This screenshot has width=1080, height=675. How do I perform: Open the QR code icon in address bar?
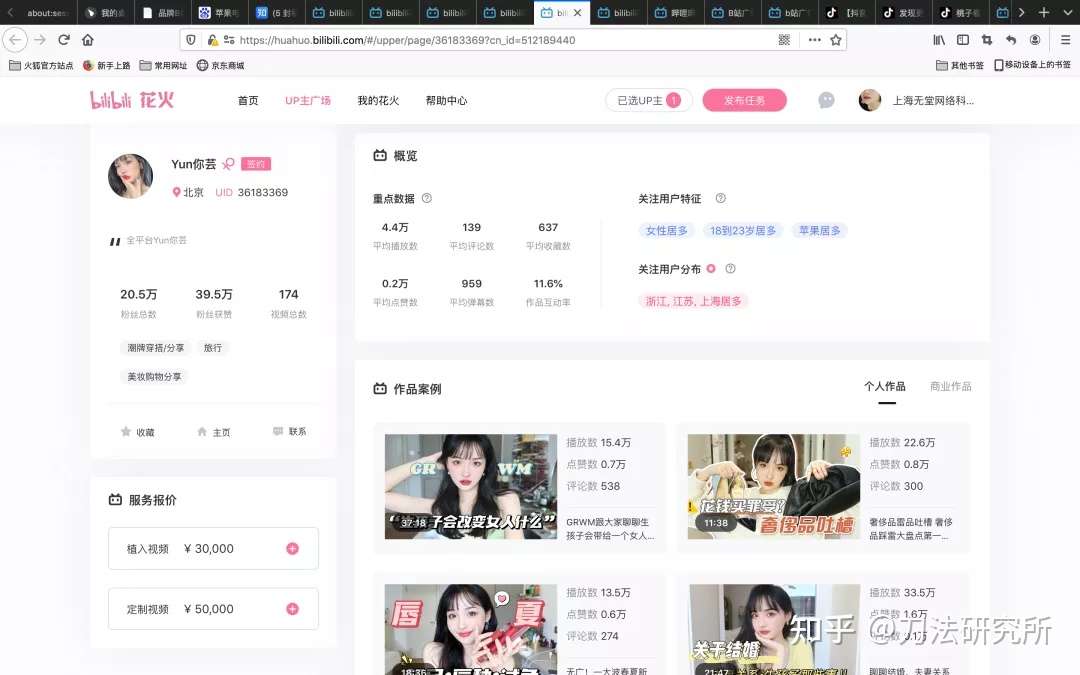tap(784, 40)
